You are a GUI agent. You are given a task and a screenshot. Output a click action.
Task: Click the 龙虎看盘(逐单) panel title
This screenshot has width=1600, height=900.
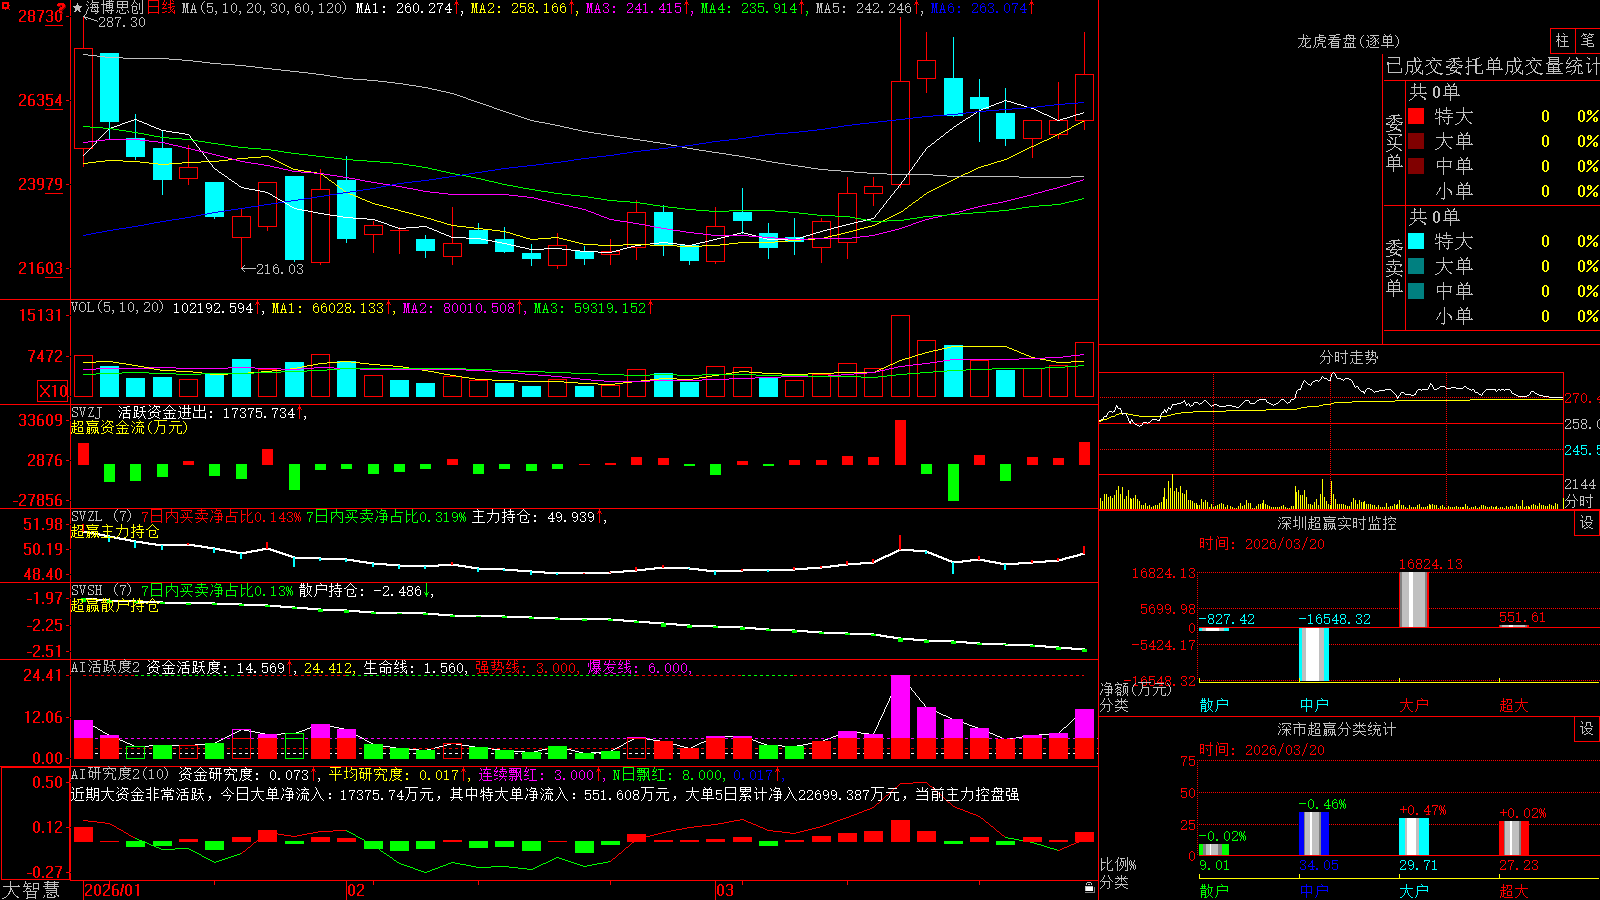pos(1348,41)
